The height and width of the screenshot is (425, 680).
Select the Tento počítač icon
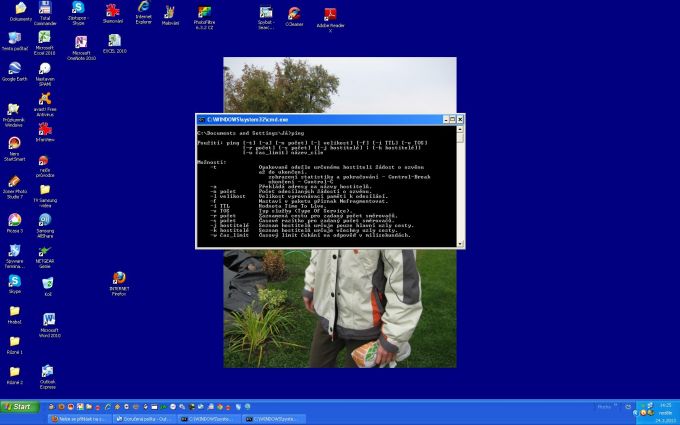click(x=15, y=38)
